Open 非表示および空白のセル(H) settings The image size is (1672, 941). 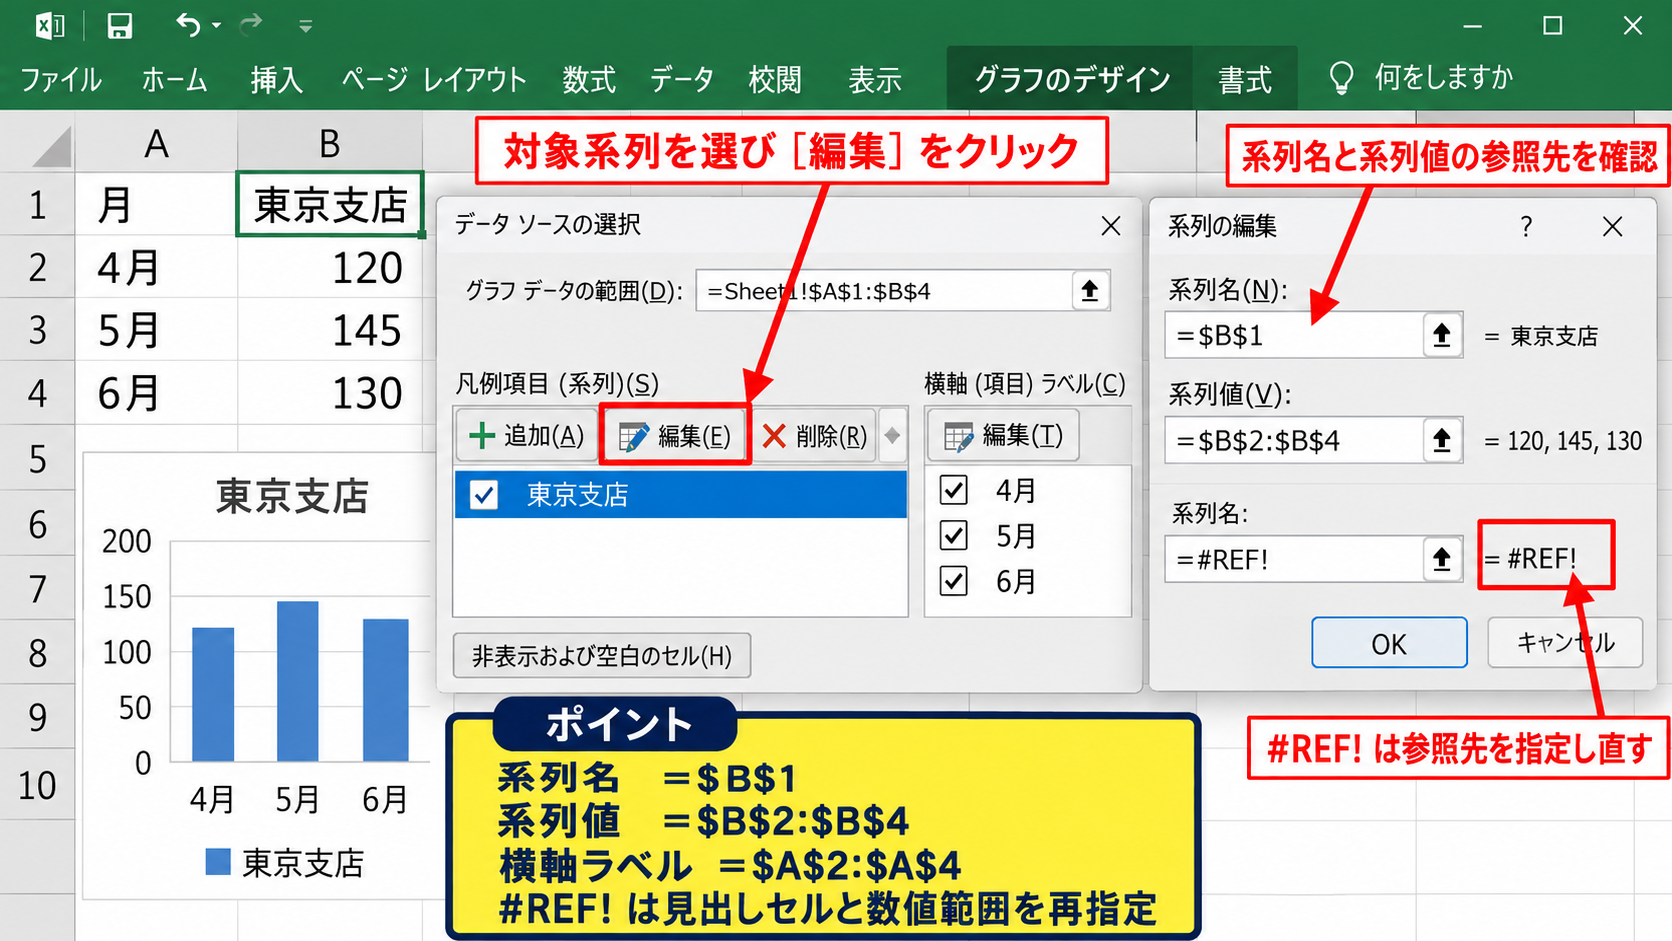point(602,656)
